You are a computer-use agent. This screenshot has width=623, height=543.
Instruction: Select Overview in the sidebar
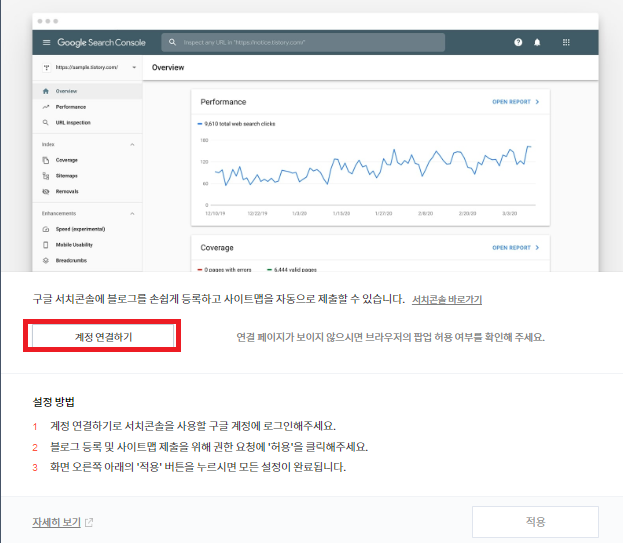pos(87,91)
